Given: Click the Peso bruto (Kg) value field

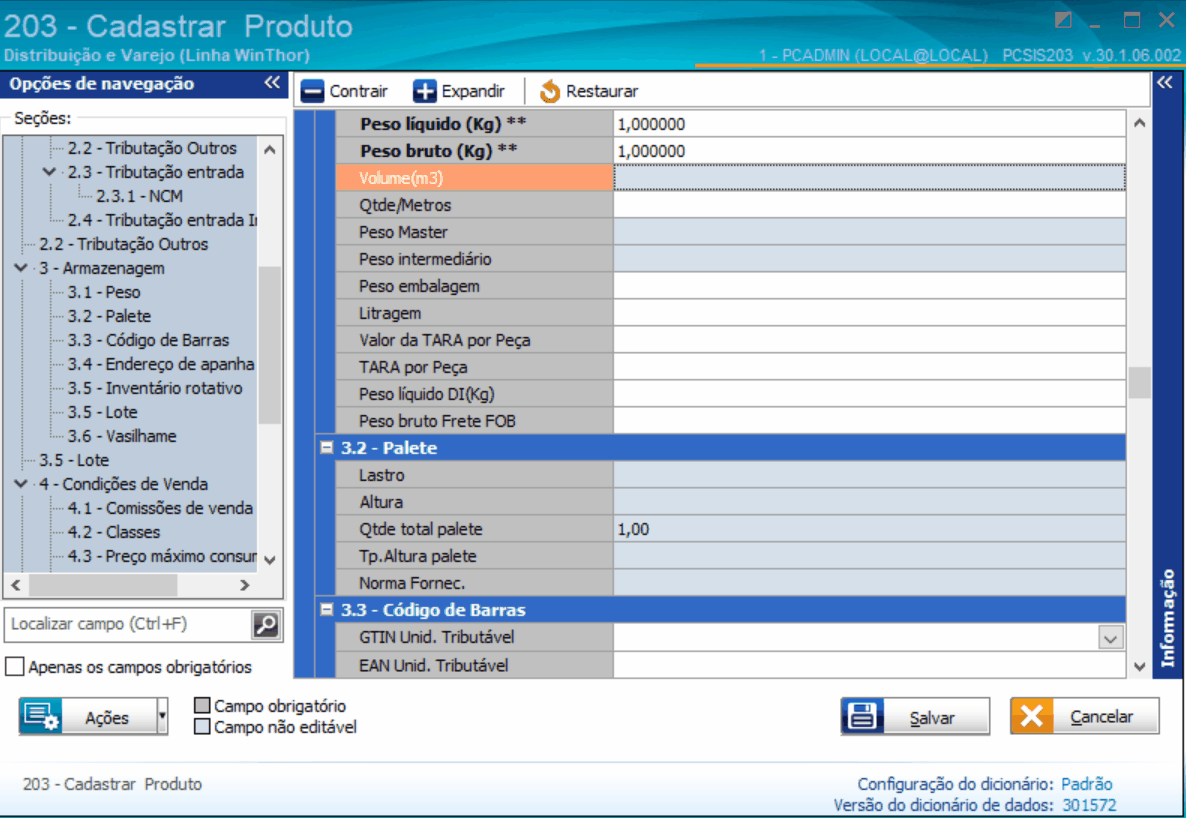Looking at the screenshot, I should pyautogui.click(x=869, y=151).
